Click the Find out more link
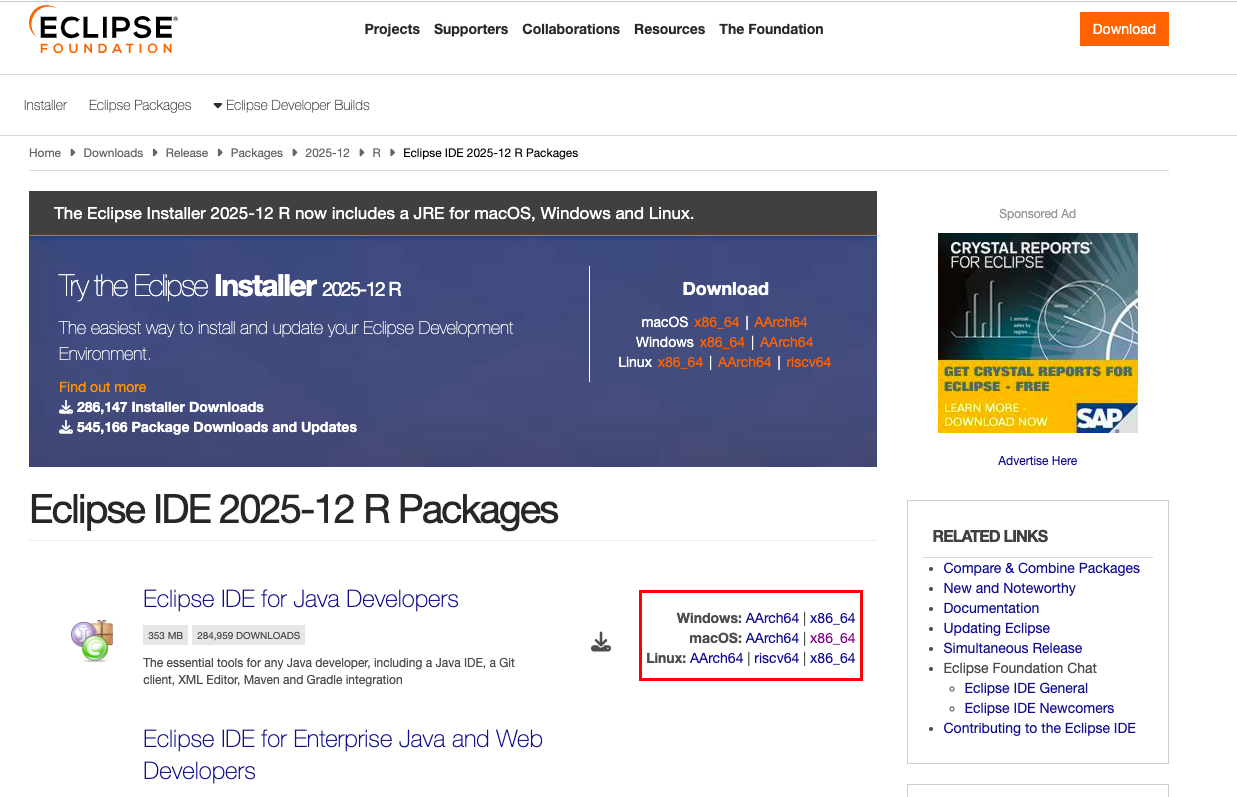 click(x=102, y=386)
